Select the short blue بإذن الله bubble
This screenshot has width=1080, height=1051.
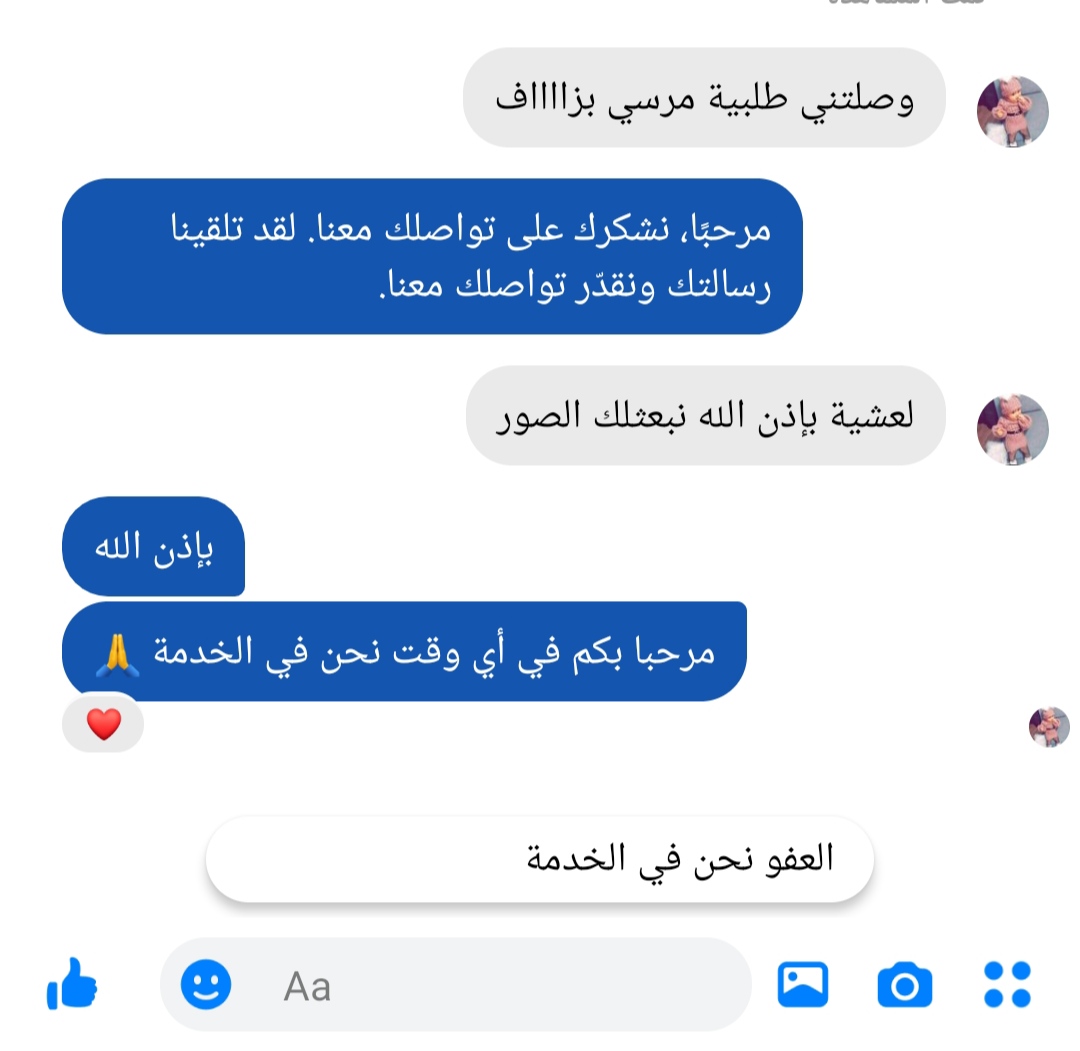point(154,546)
